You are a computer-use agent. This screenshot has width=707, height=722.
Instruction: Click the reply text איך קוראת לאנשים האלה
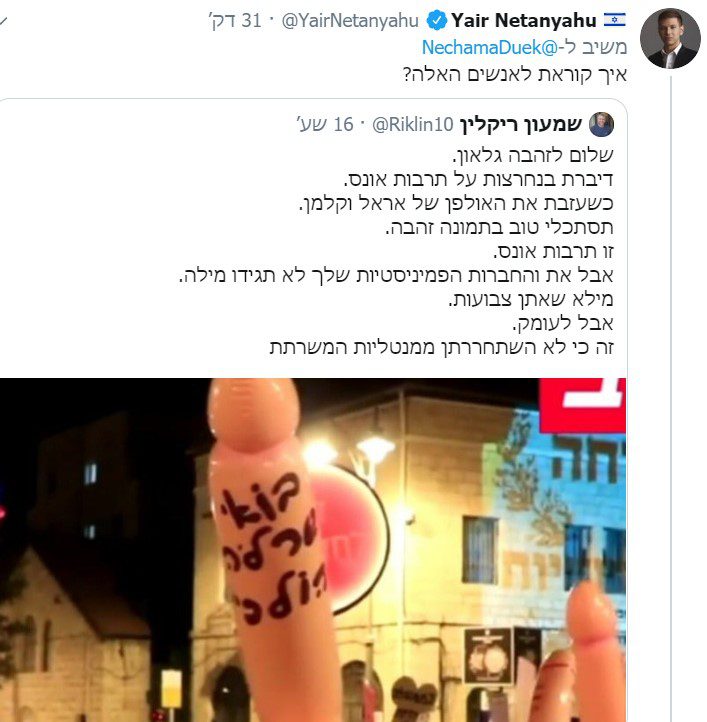[x=514, y=74]
